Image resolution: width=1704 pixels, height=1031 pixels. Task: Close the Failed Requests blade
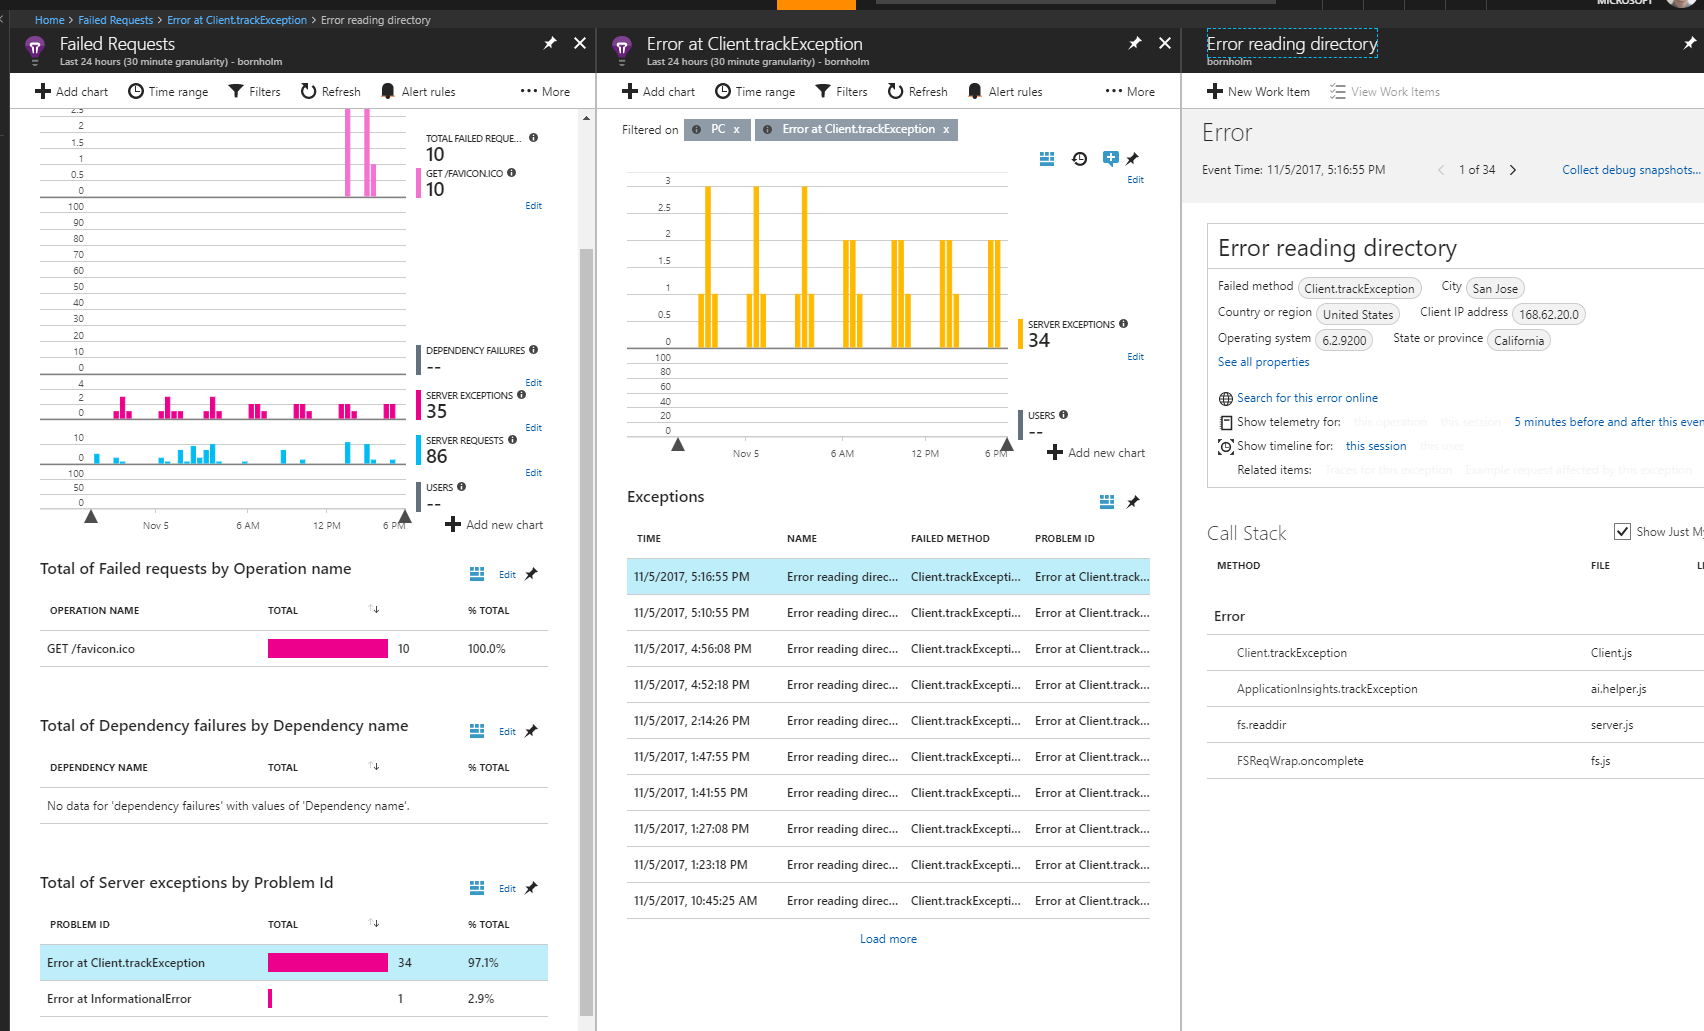pos(580,43)
